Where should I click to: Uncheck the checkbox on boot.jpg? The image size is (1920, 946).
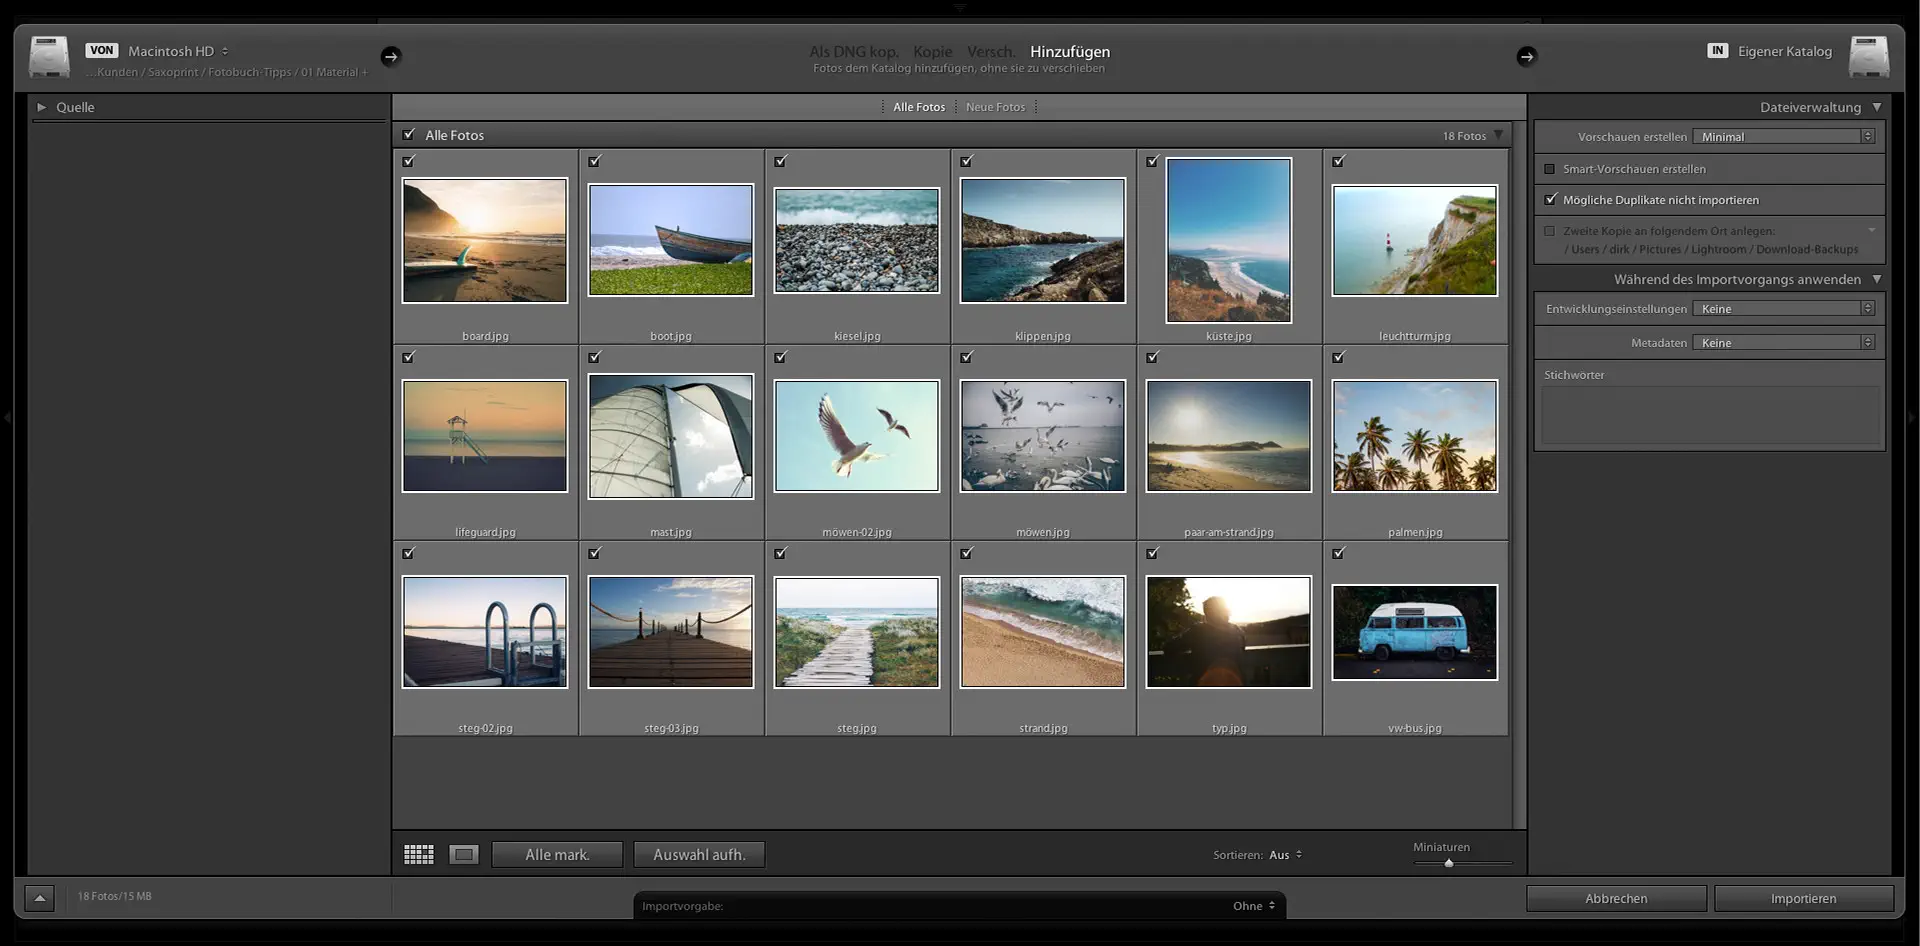(x=595, y=161)
